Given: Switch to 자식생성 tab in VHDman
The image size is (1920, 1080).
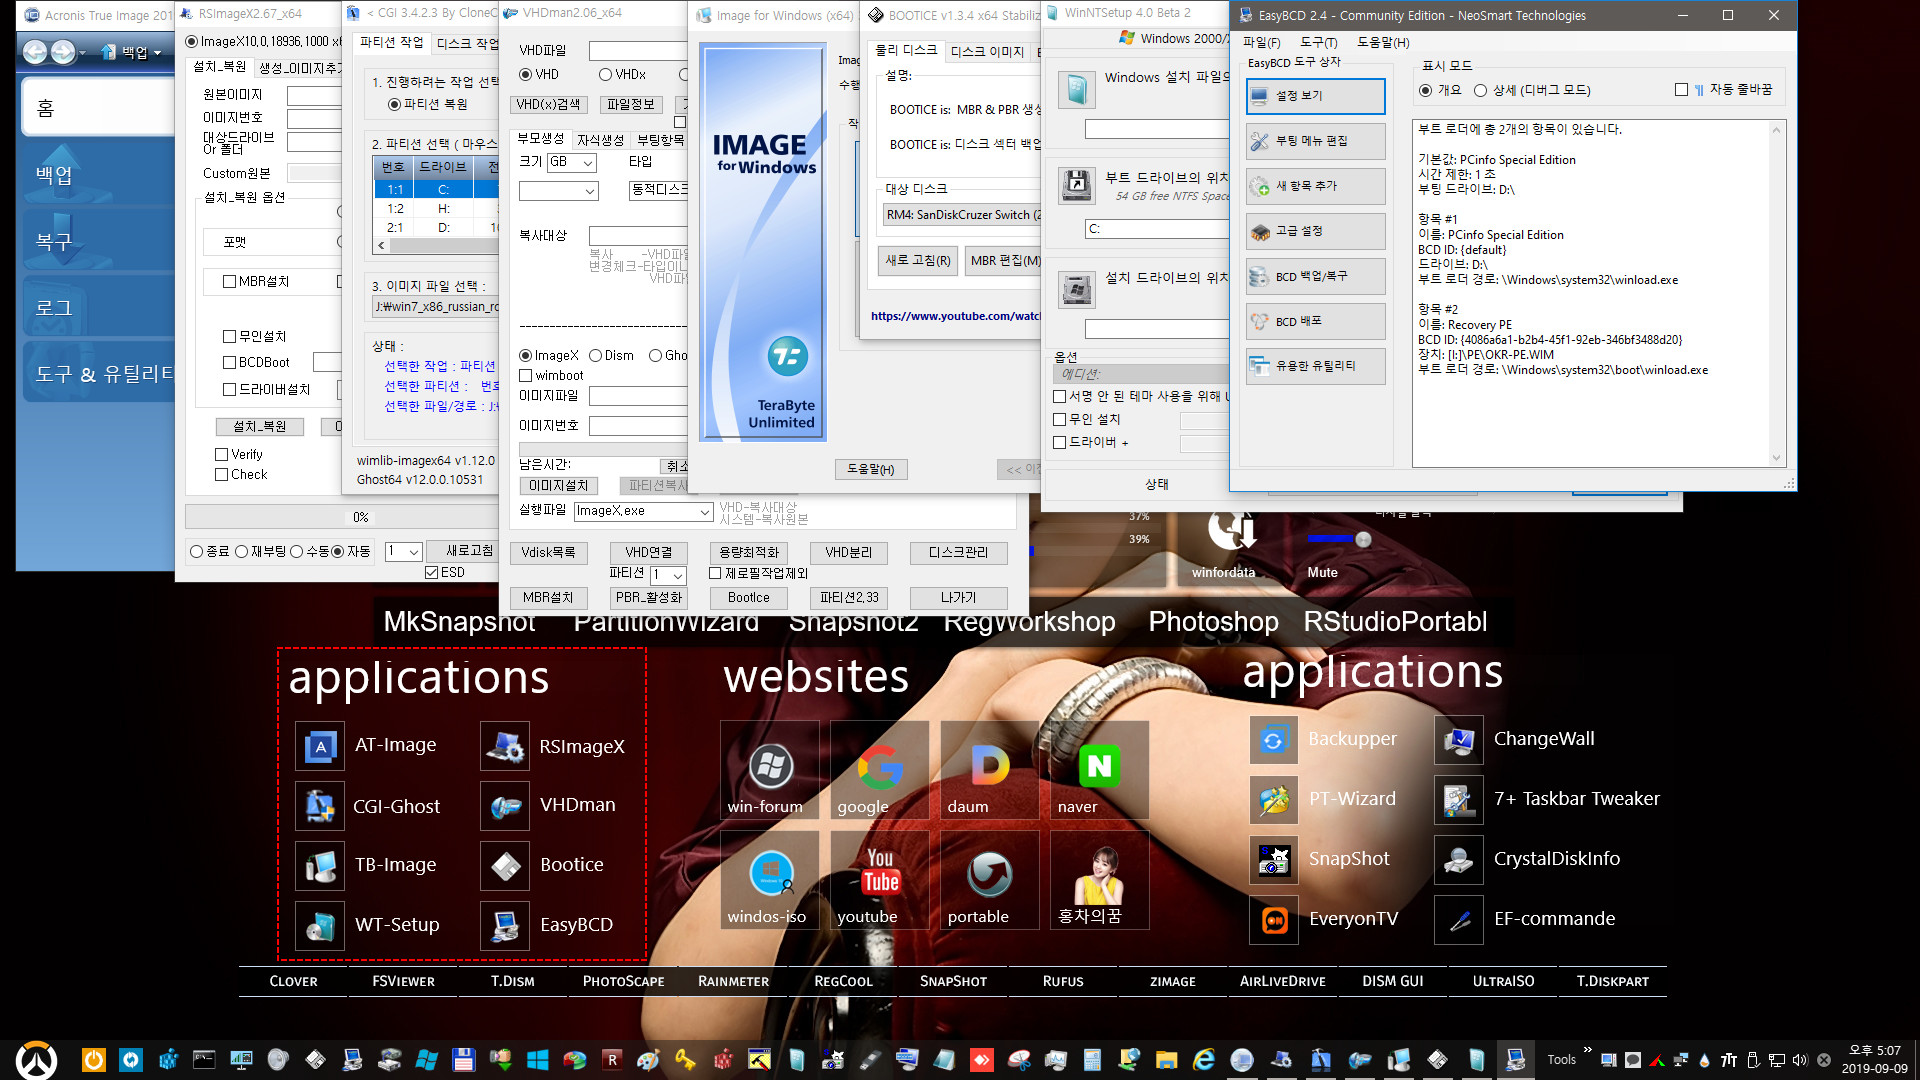Looking at the screenshot, I should click(600, 140).
